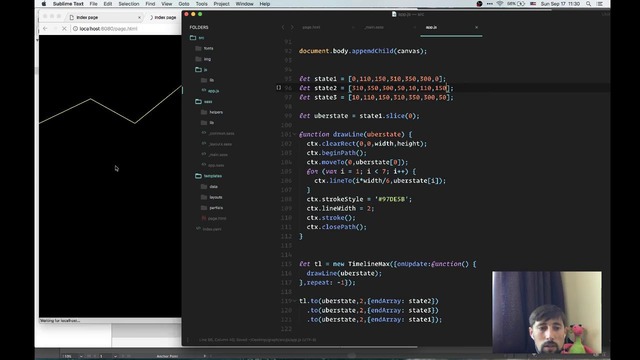The width and height of the screenshot is (640, 360).
Task: Open _layout.sass in sidebar
Action: click(220, 144)
